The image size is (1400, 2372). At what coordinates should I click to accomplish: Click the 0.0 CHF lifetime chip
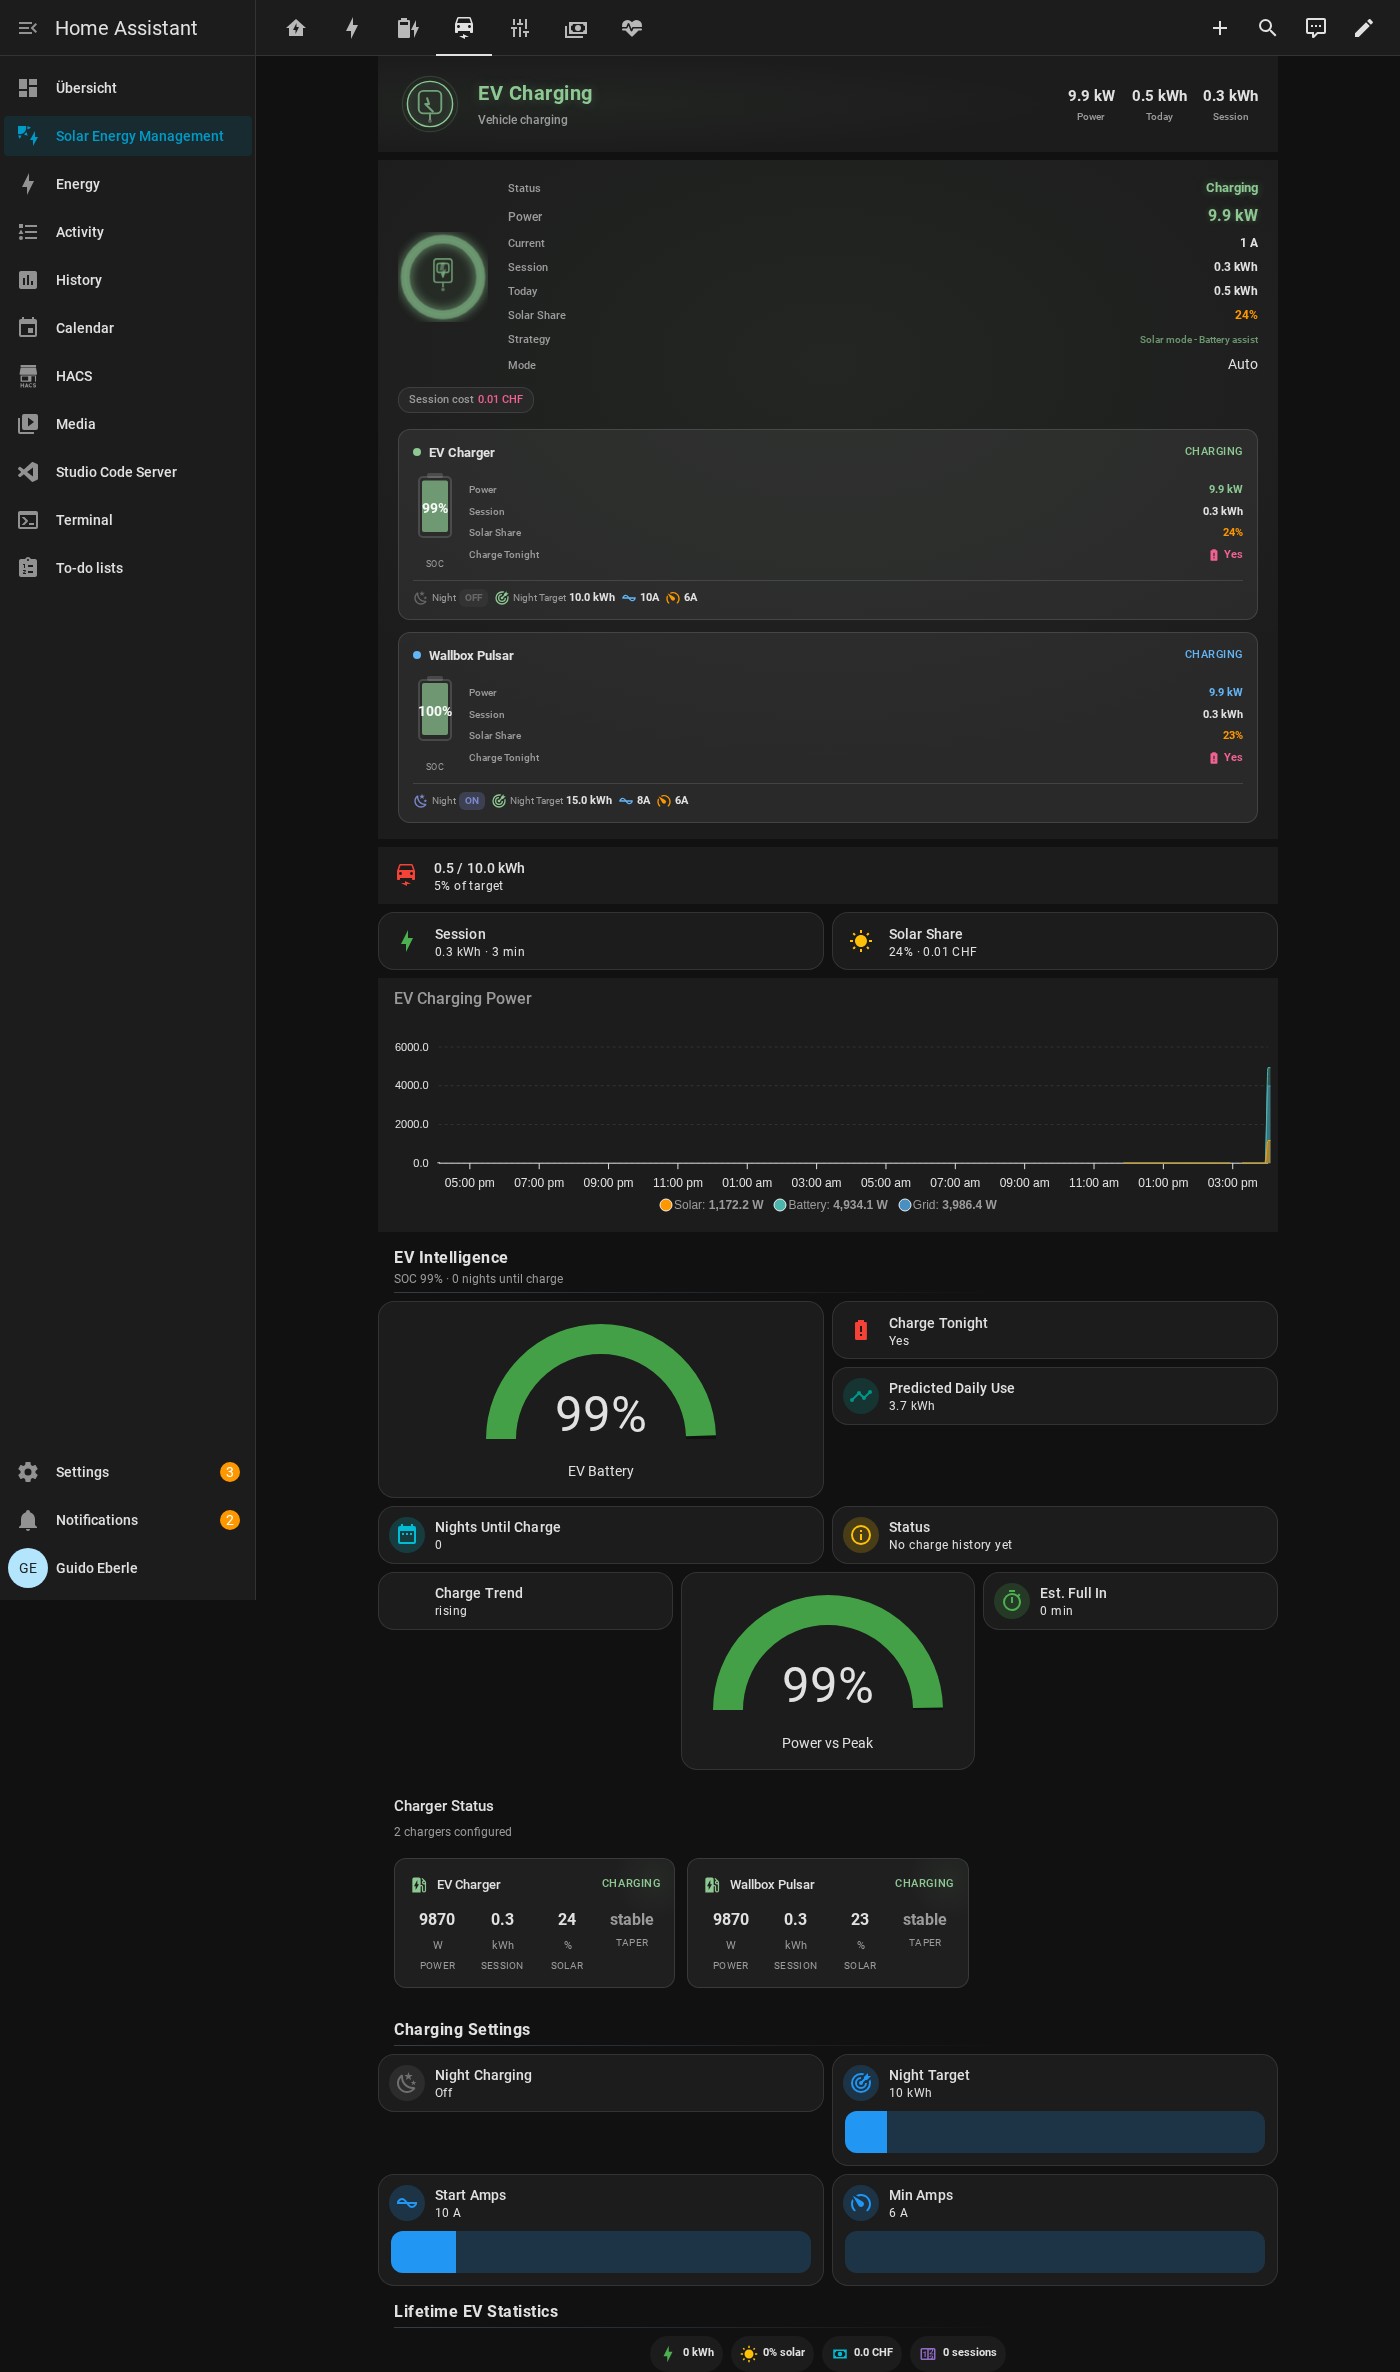[862, 2353]
